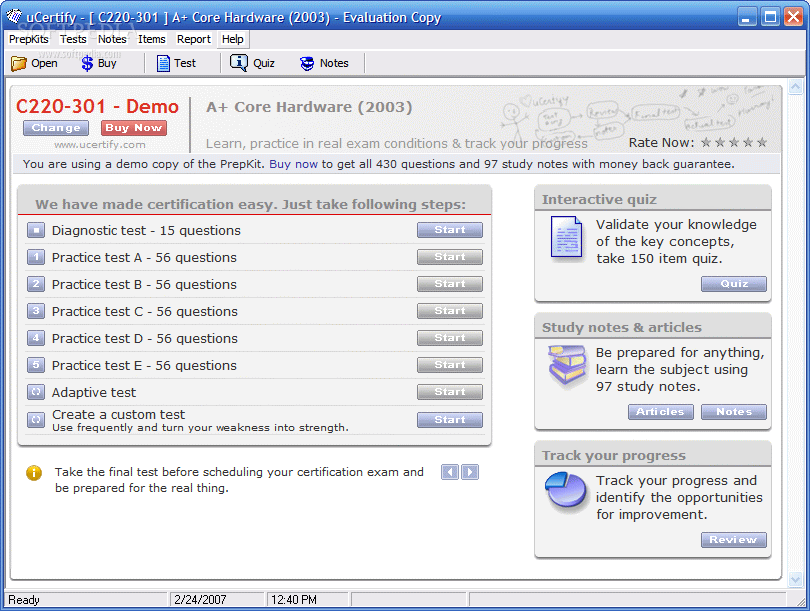Open the Help menu
810x611 pixels.
coord(232,39)
